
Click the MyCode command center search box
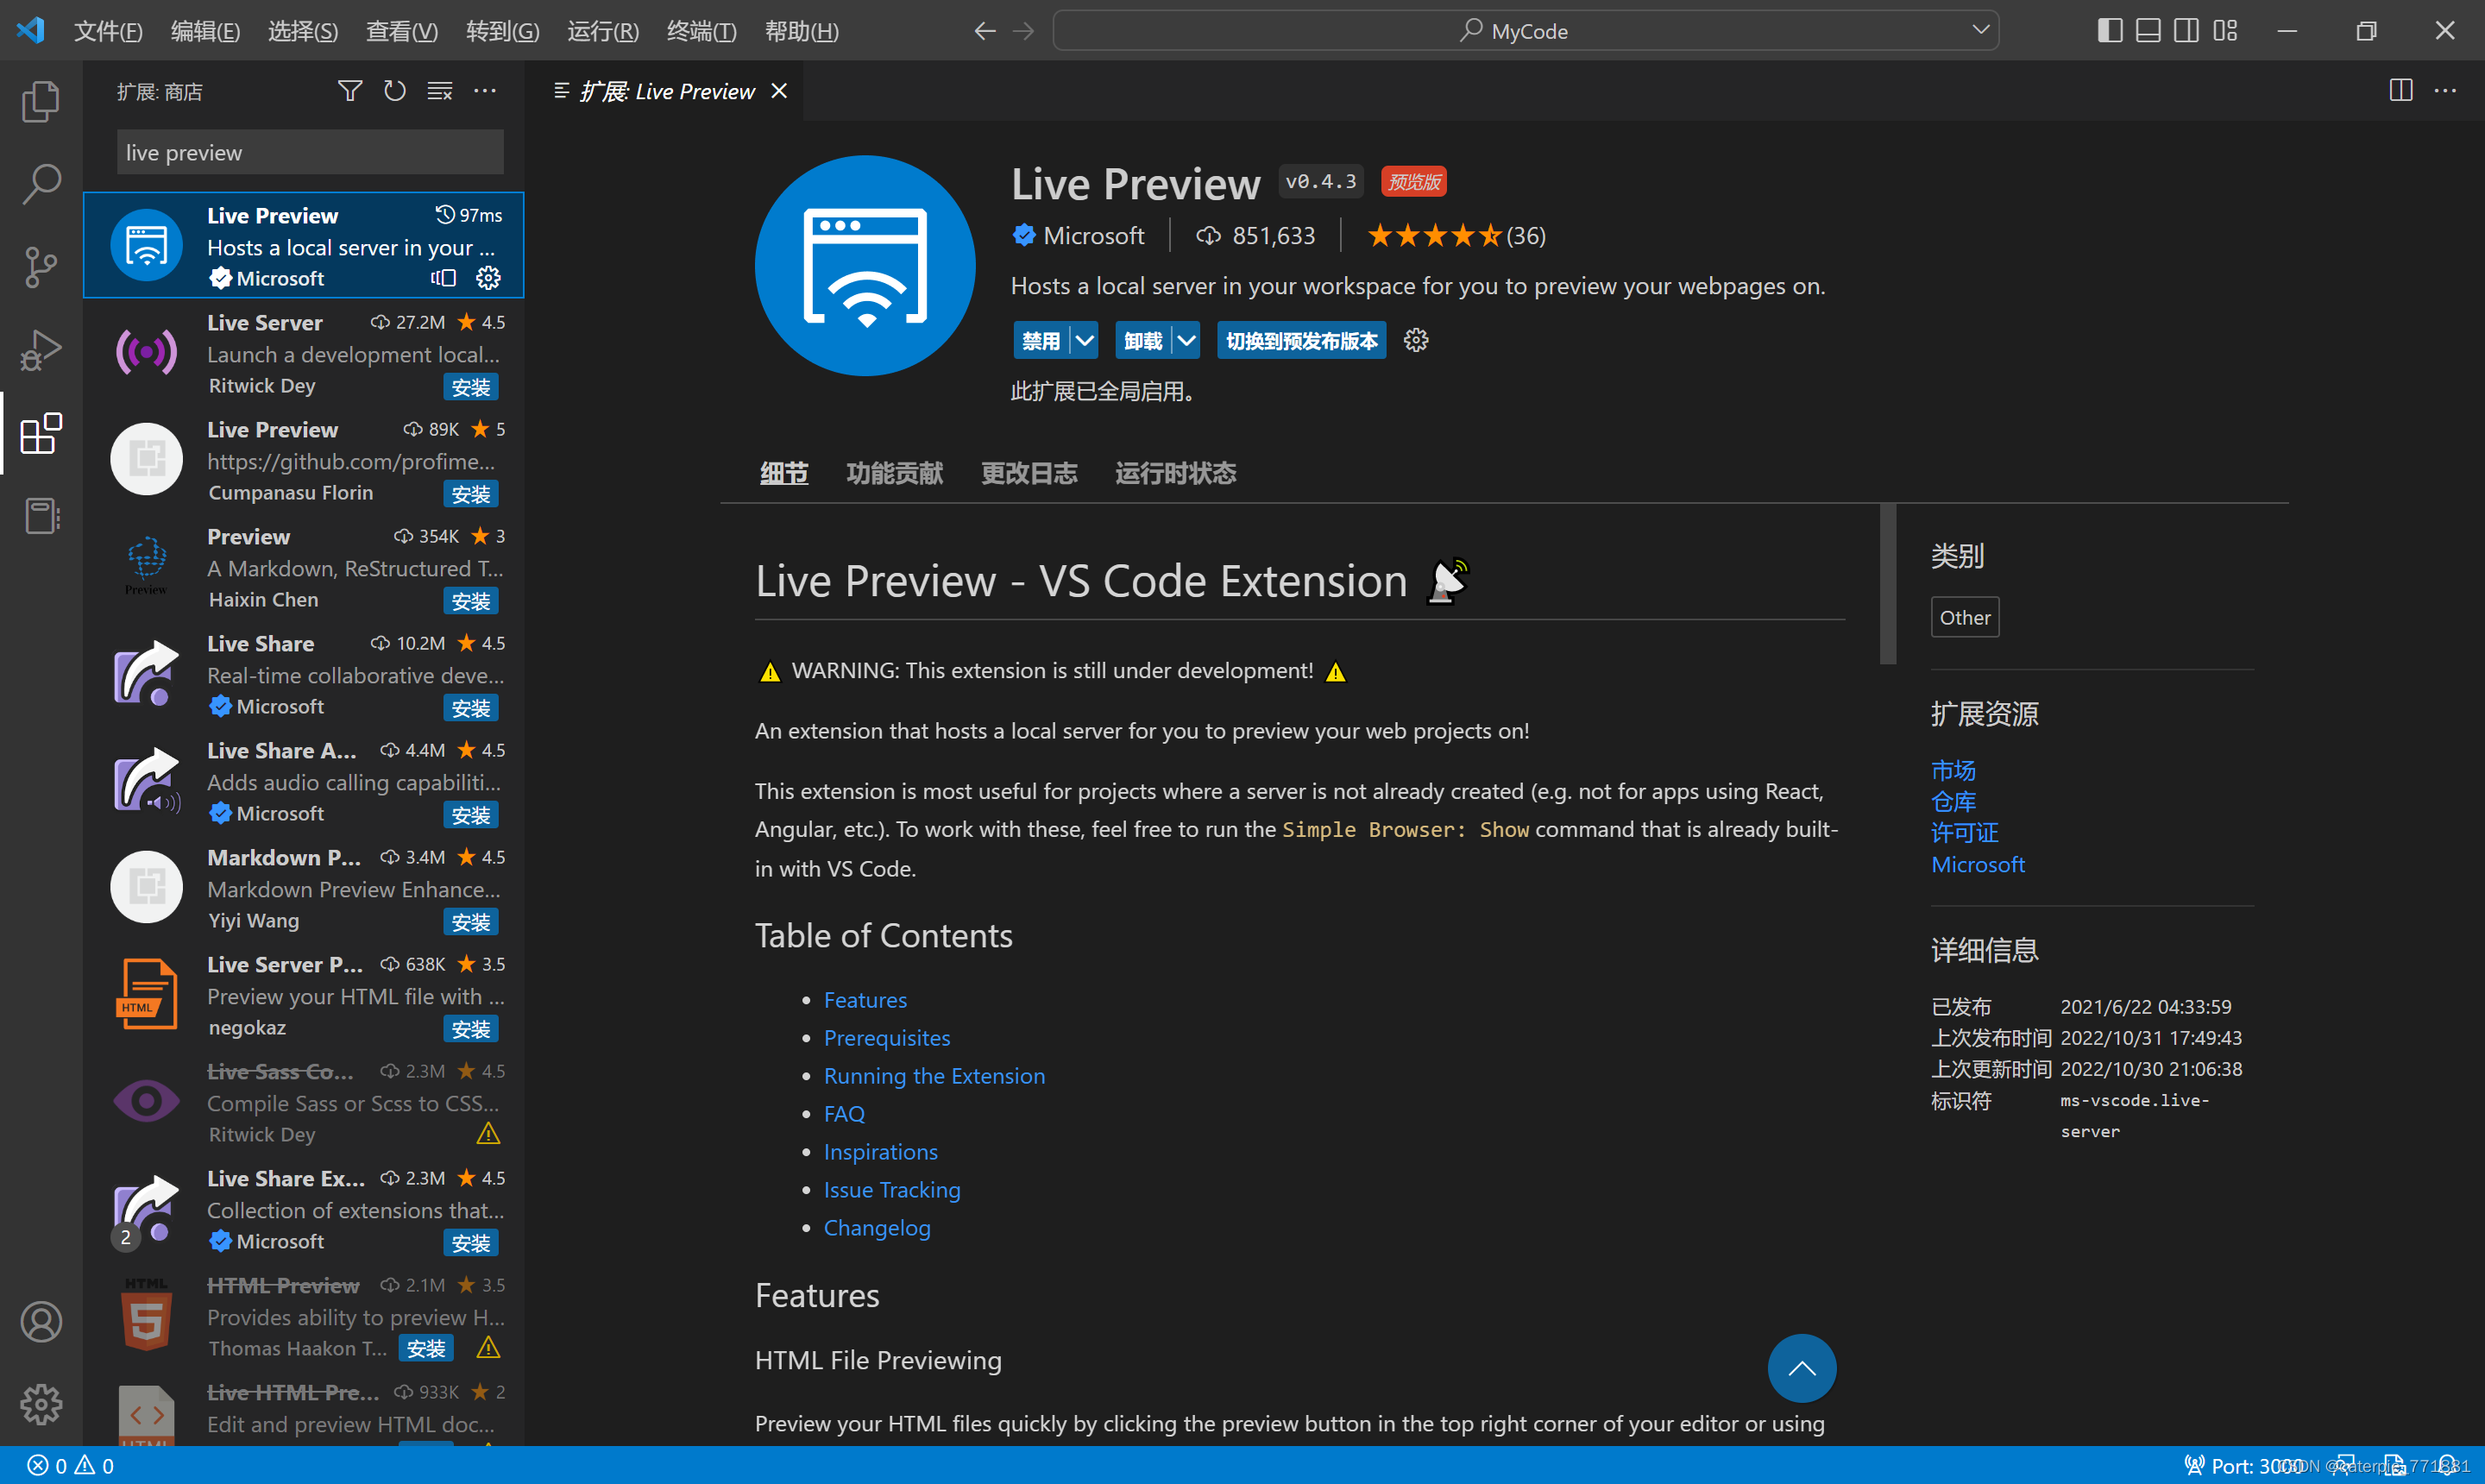coord(1526,31)
